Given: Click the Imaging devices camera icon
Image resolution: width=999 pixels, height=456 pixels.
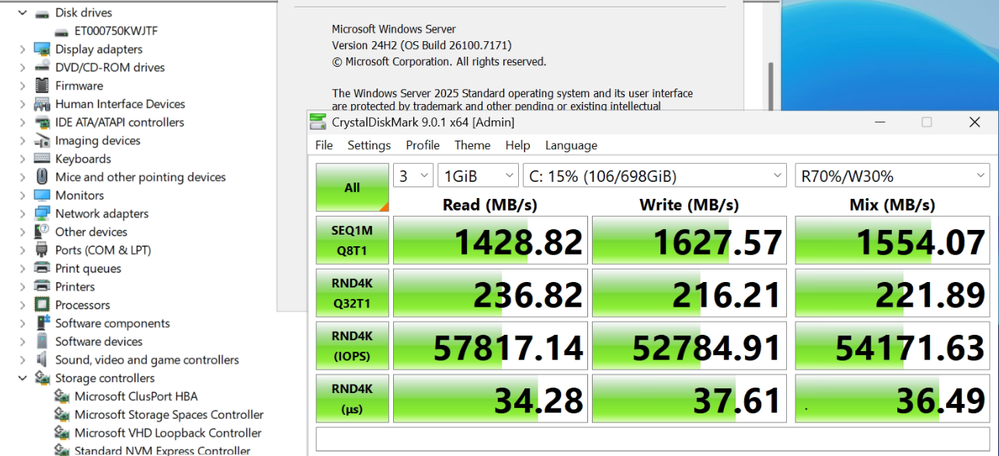Looking at the screenshot, I should (x=42, y=141).
